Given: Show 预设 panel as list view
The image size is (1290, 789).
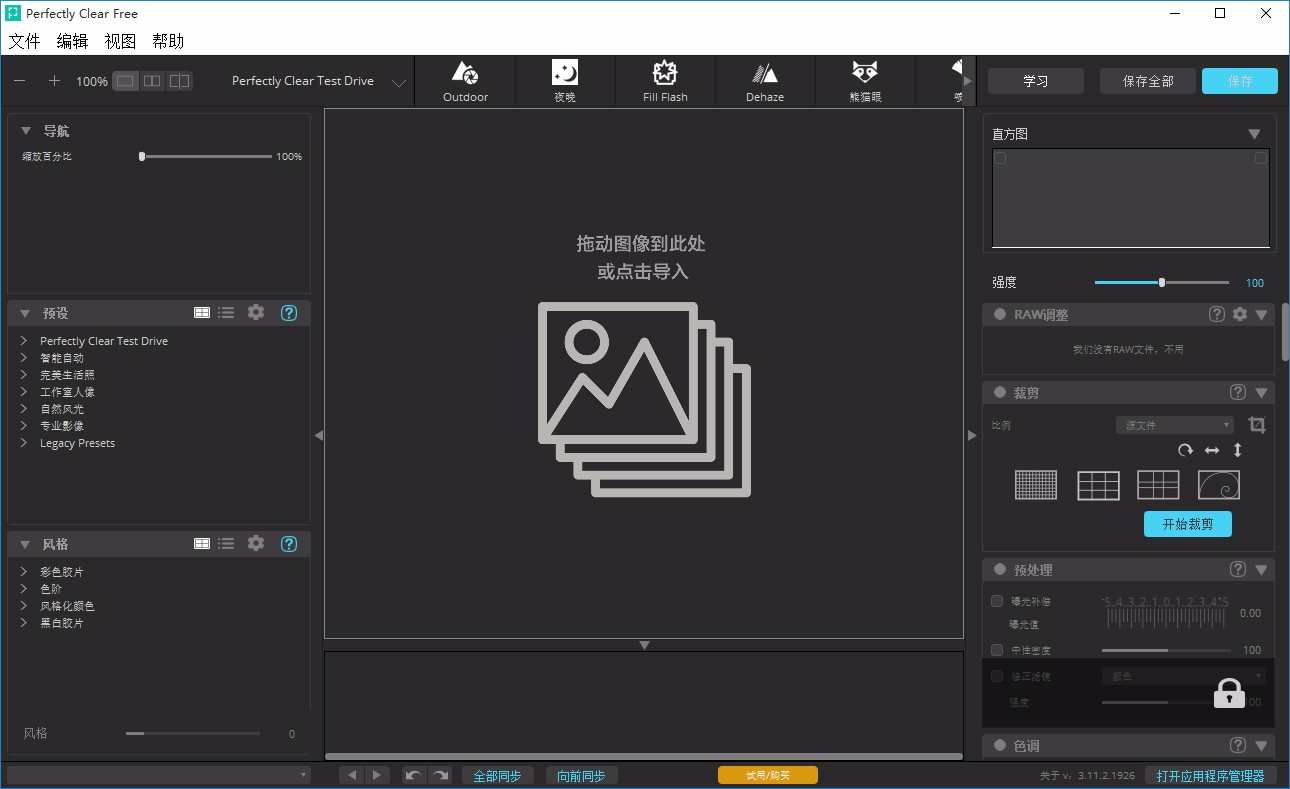Looking at the screenshot, I should [x=226, y=313].
